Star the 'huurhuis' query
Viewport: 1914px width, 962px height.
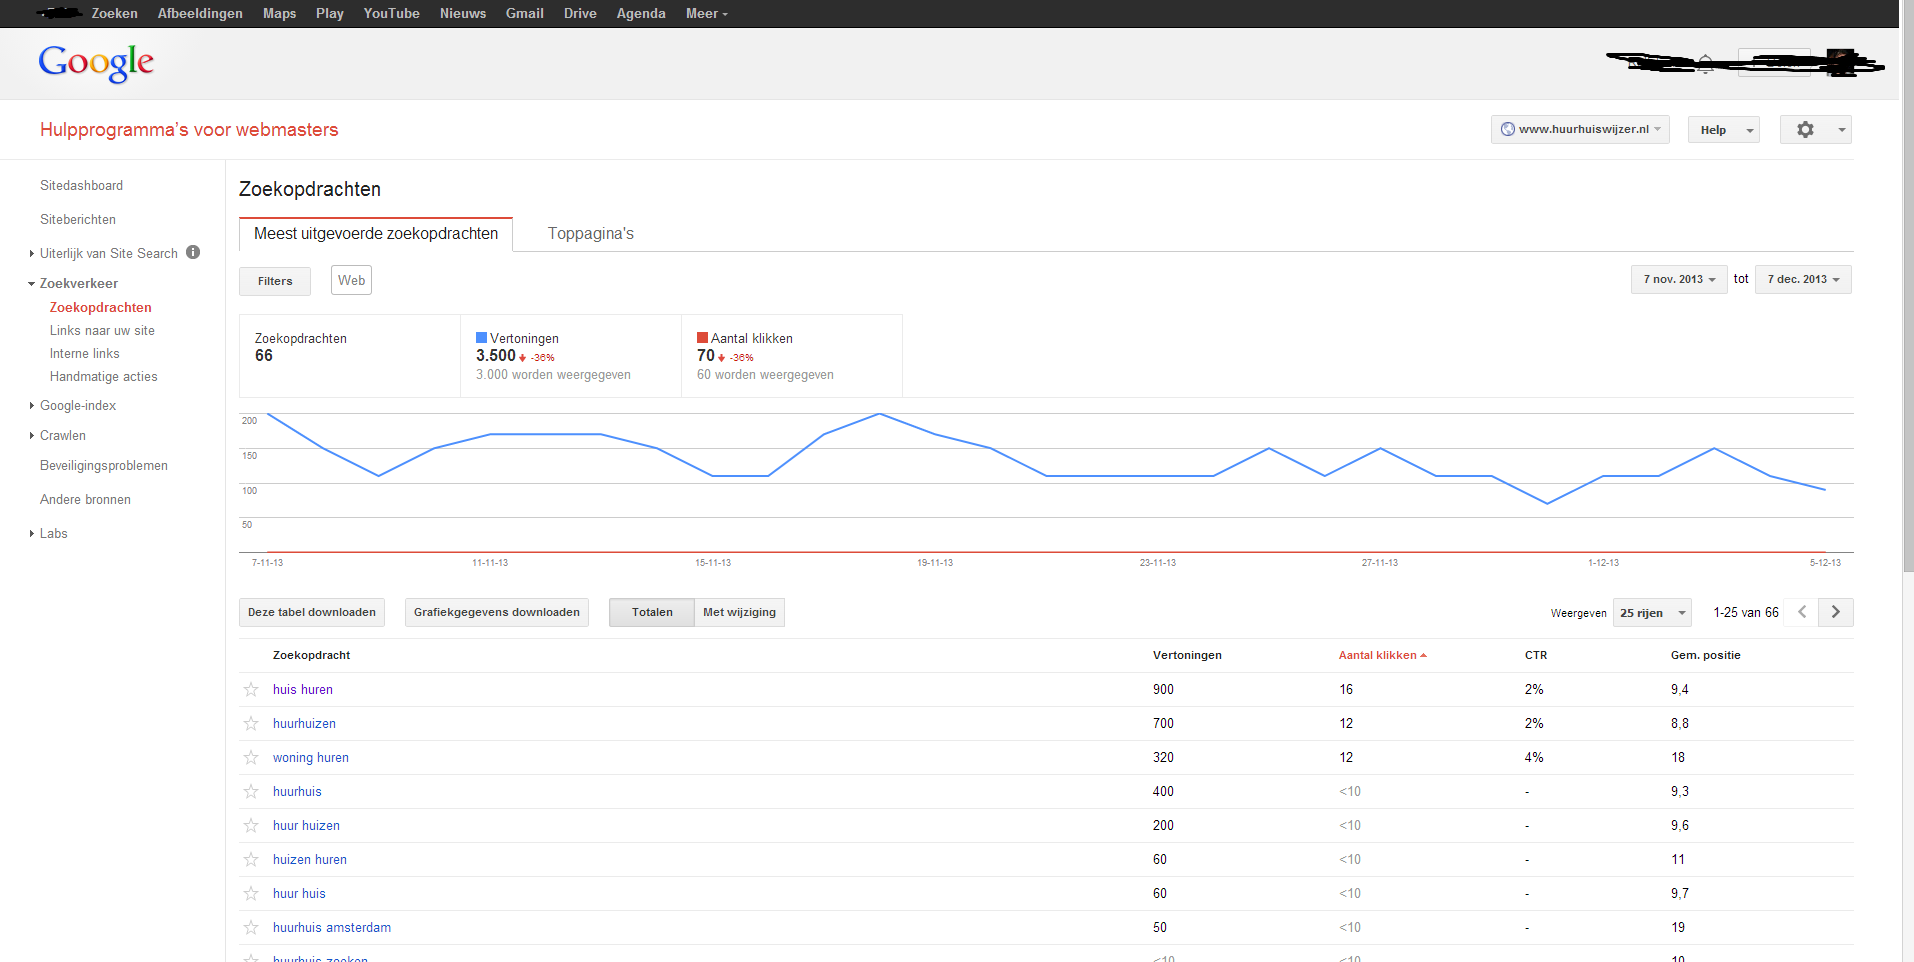251,791
